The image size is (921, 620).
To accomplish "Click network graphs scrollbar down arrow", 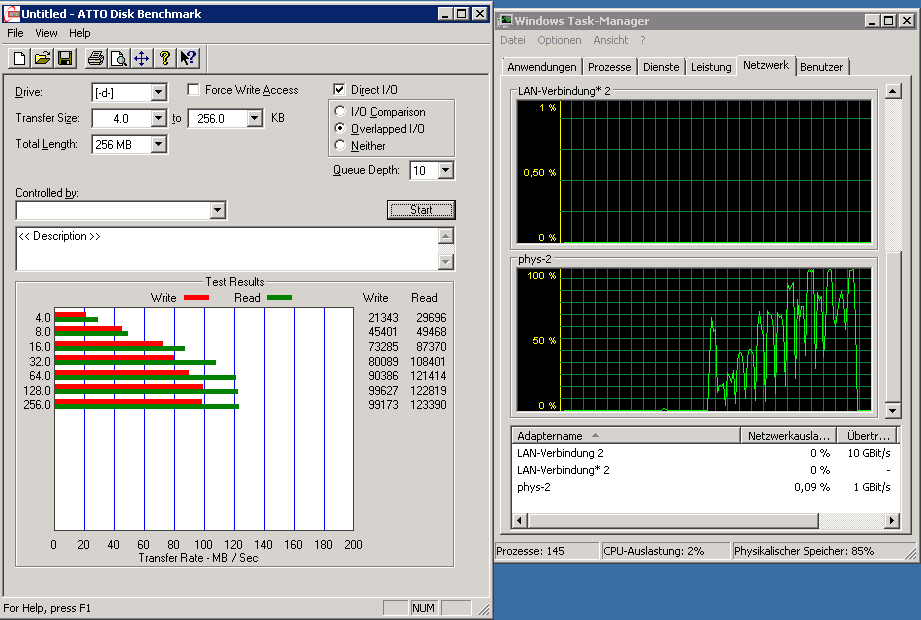I will click(x=893, y=410).
